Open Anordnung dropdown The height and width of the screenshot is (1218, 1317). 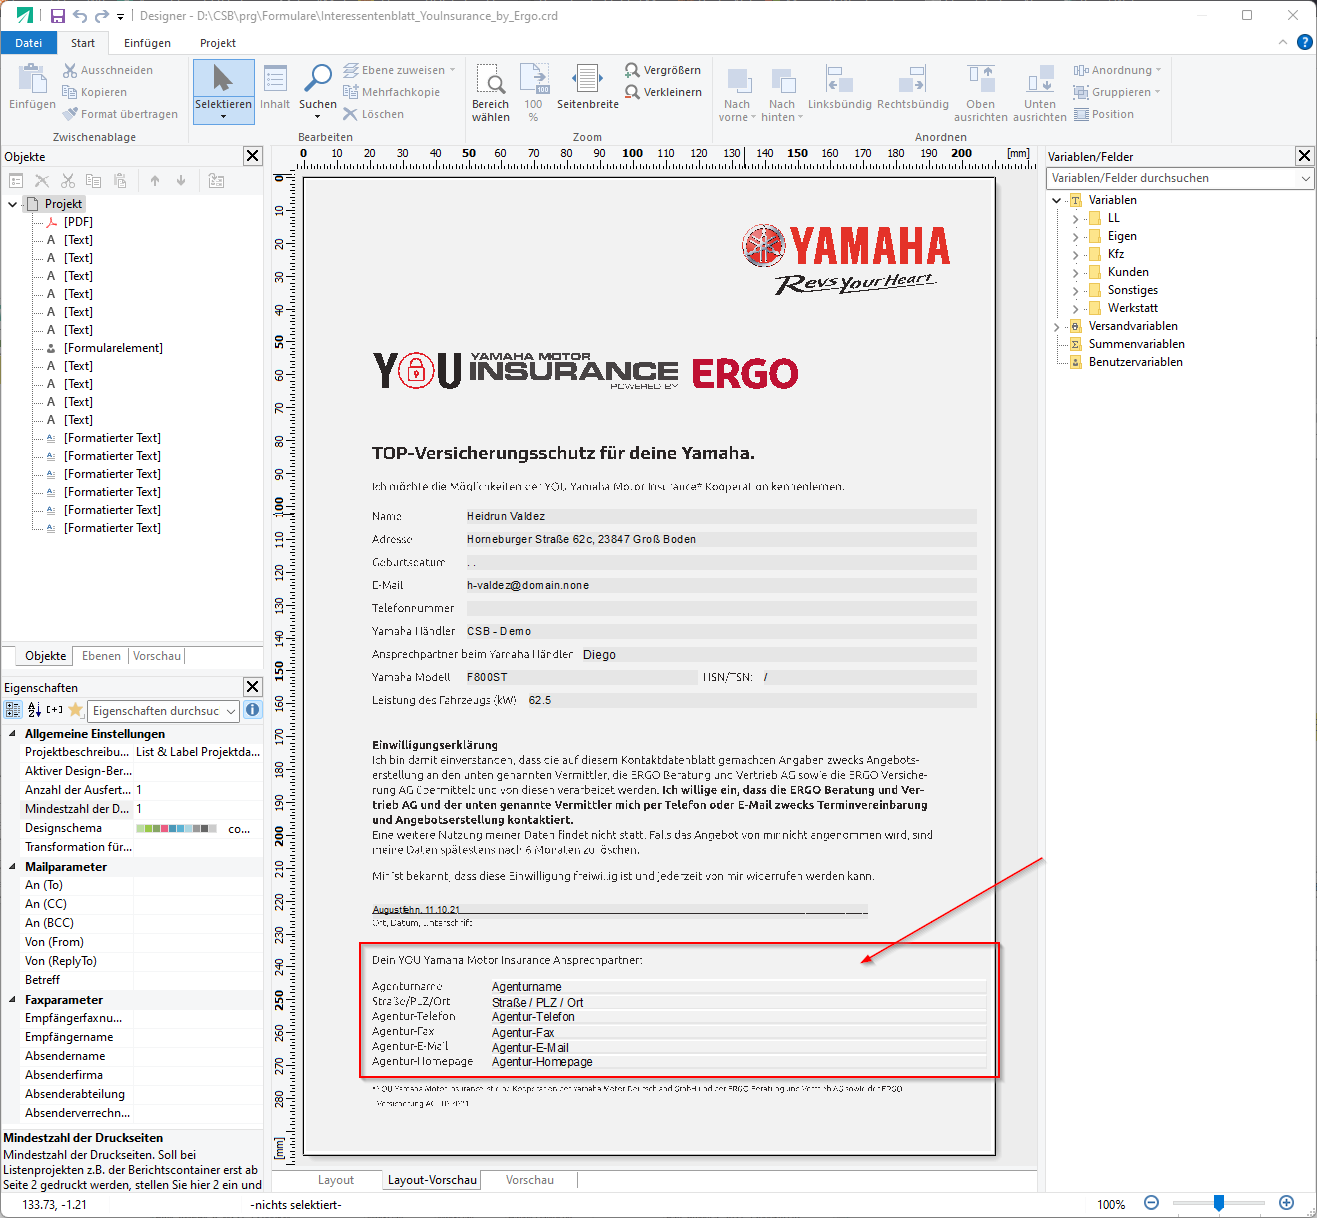(1117, 70)
